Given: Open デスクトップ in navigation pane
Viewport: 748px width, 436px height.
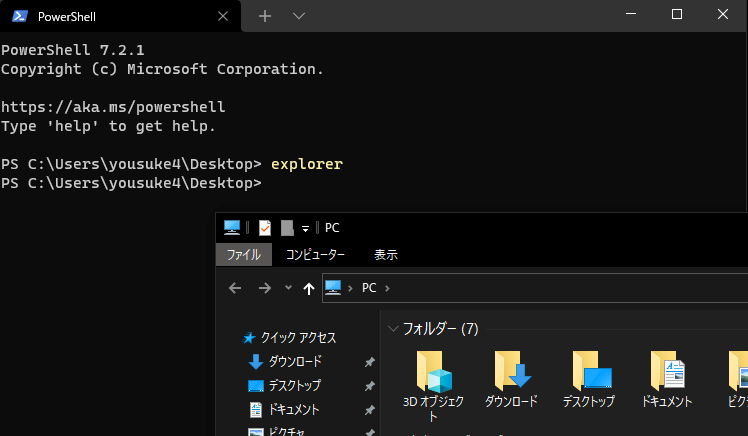Looking at the screenshot, I should [x=294, y=385].
